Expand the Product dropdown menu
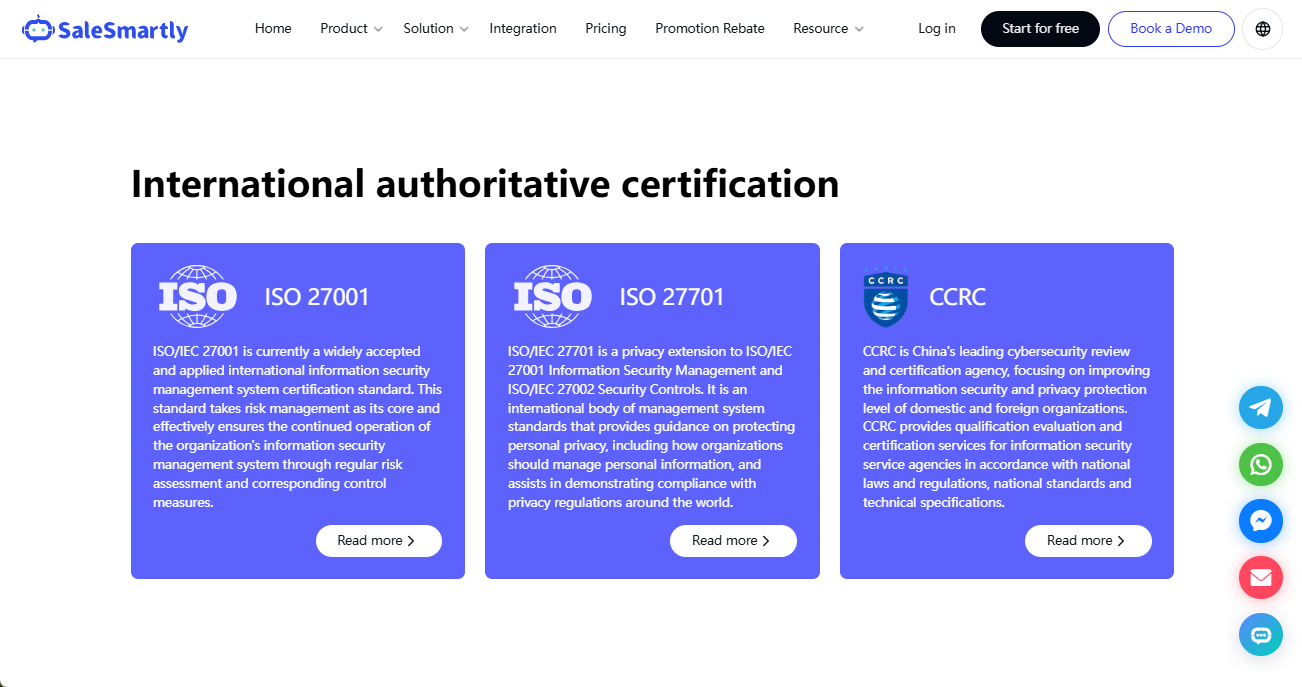Viewport: 1302px width, 687px height. [x=351, y=29]
